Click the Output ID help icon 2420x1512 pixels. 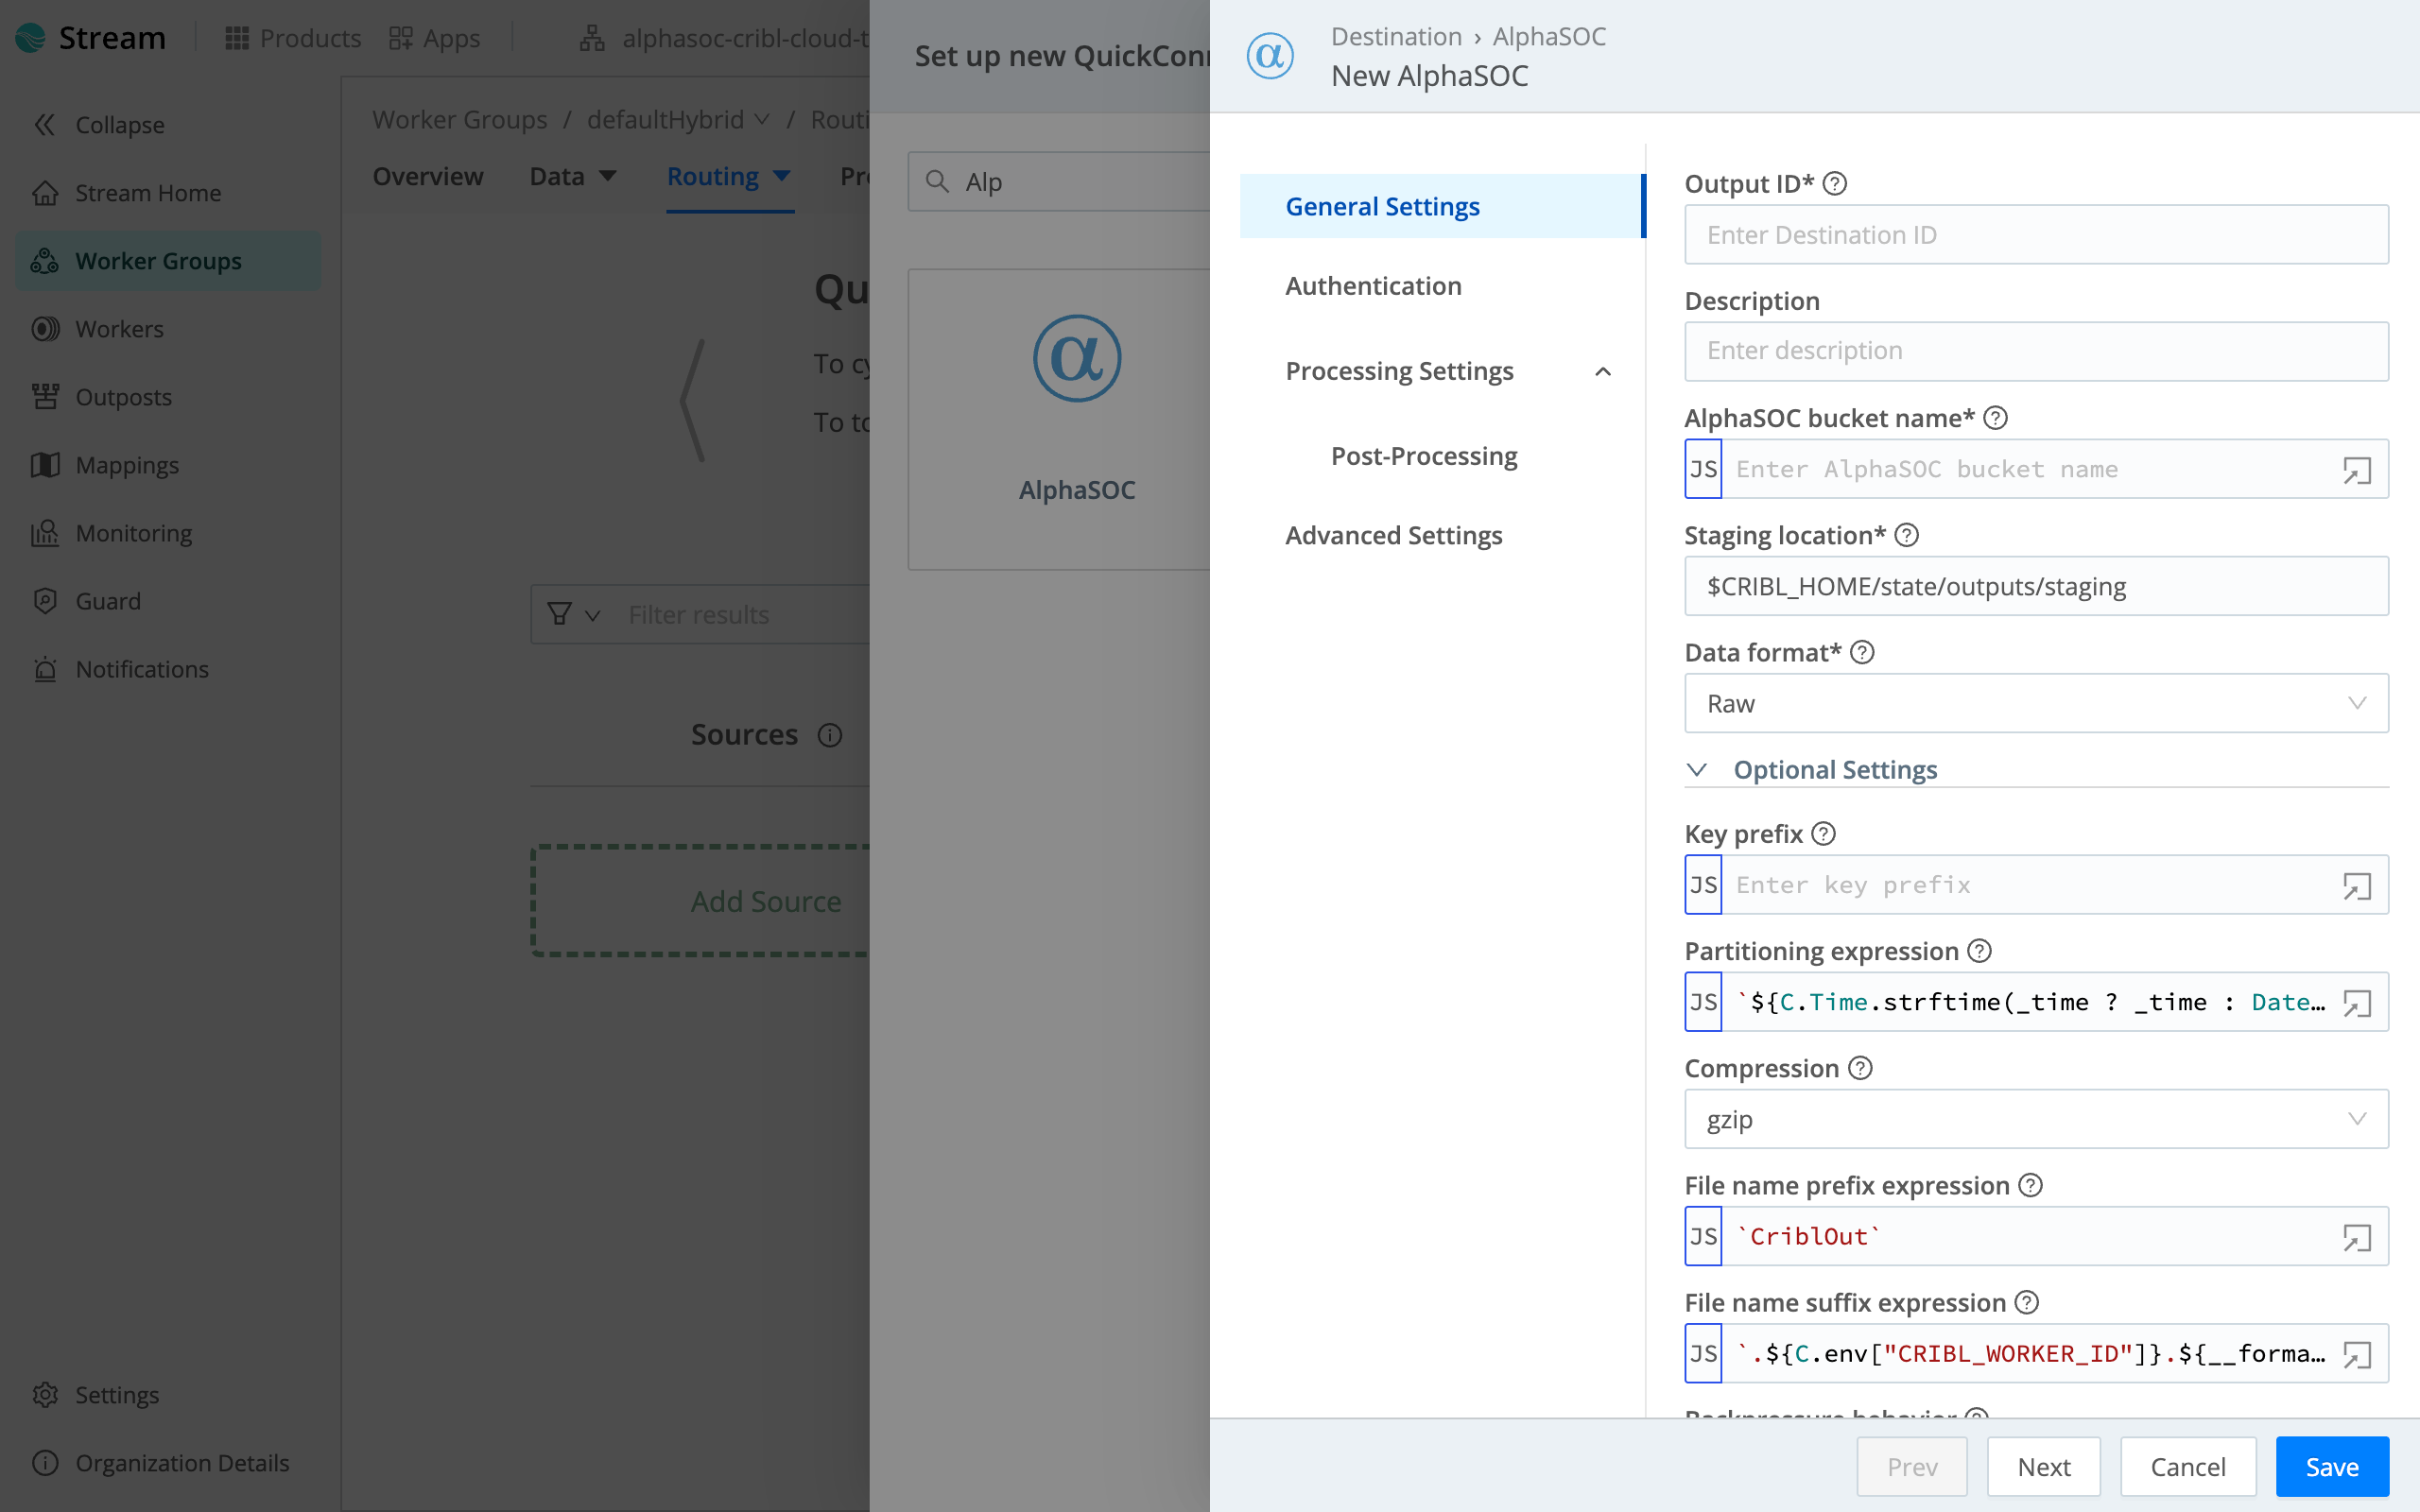(x=1835, y=184)
